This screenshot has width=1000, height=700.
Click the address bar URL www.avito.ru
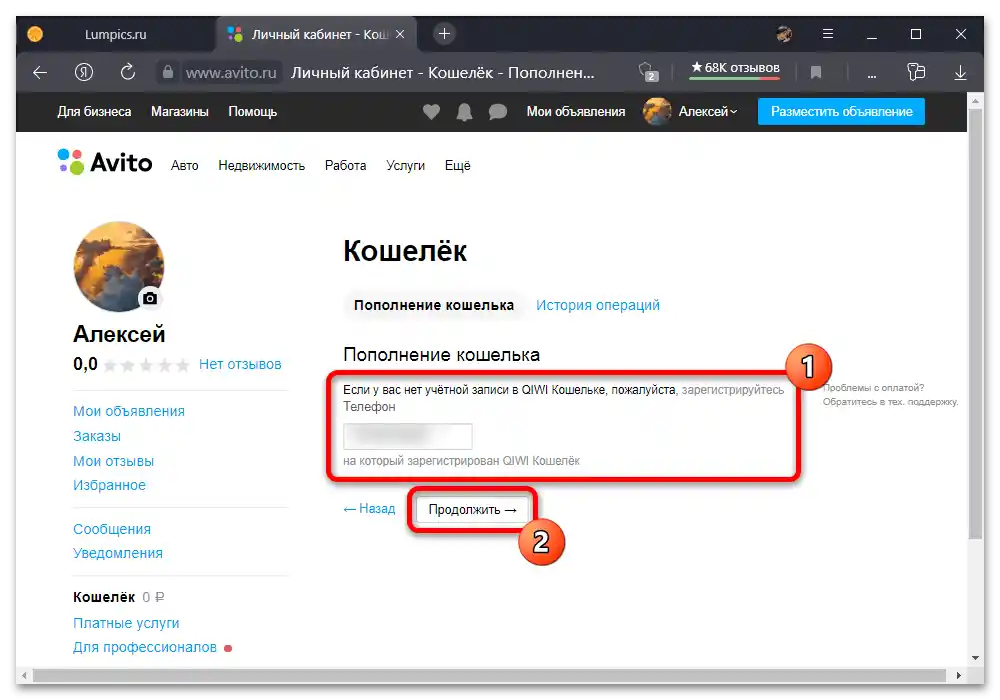click(x=231, y=73)
